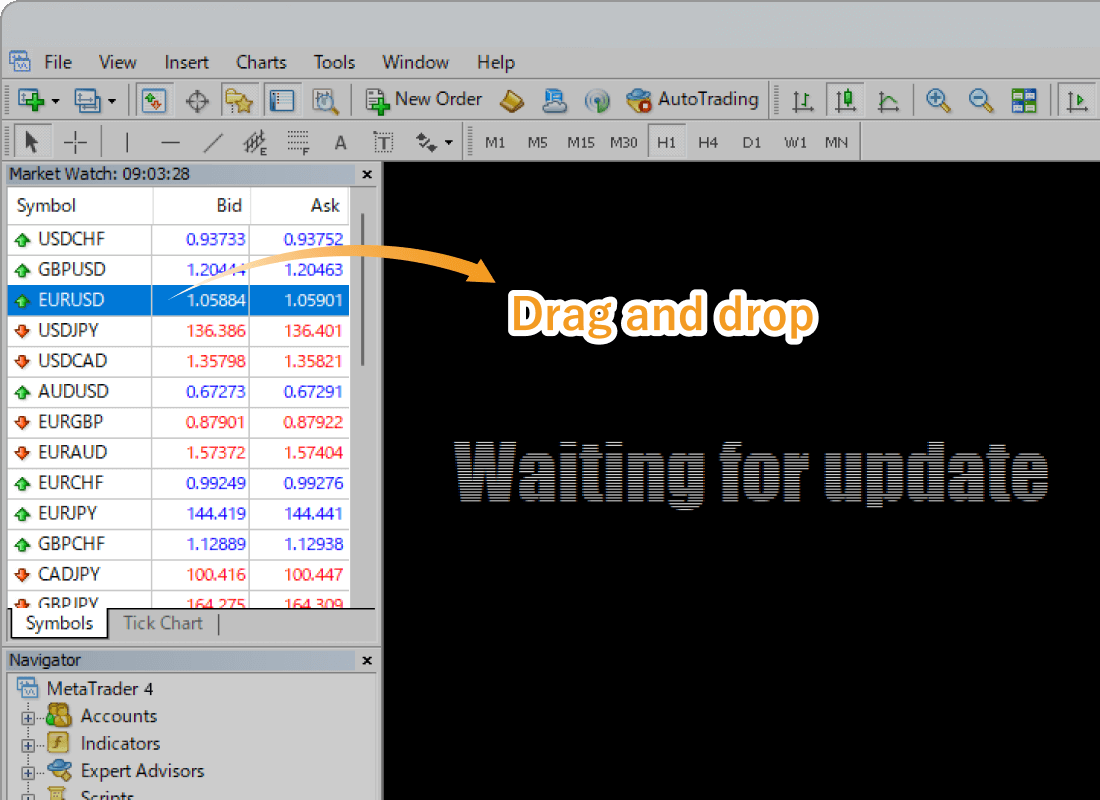
Task: Select the Equidistant Channel tool
Action: 254,141
